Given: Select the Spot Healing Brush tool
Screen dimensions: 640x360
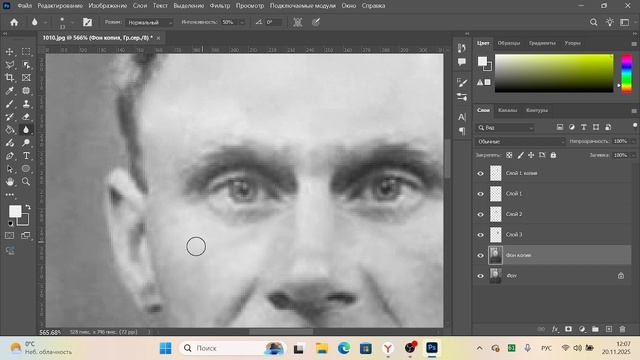Looking at the screenshot, I should tap(26, 91).
